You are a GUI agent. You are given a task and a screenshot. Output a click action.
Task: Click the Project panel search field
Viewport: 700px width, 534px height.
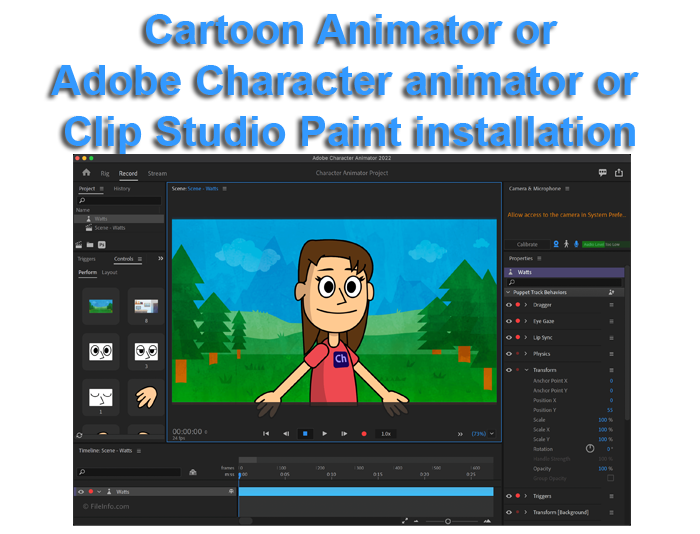(x=119, y=200)
